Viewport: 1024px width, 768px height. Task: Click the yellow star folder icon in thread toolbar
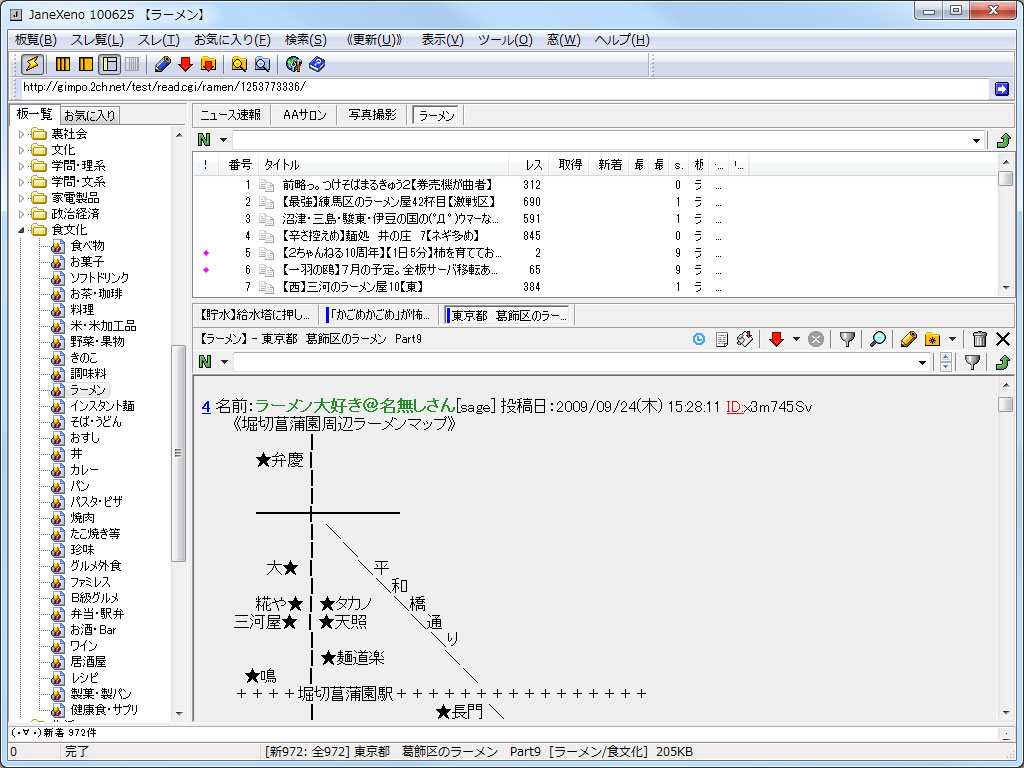(932, 339)
